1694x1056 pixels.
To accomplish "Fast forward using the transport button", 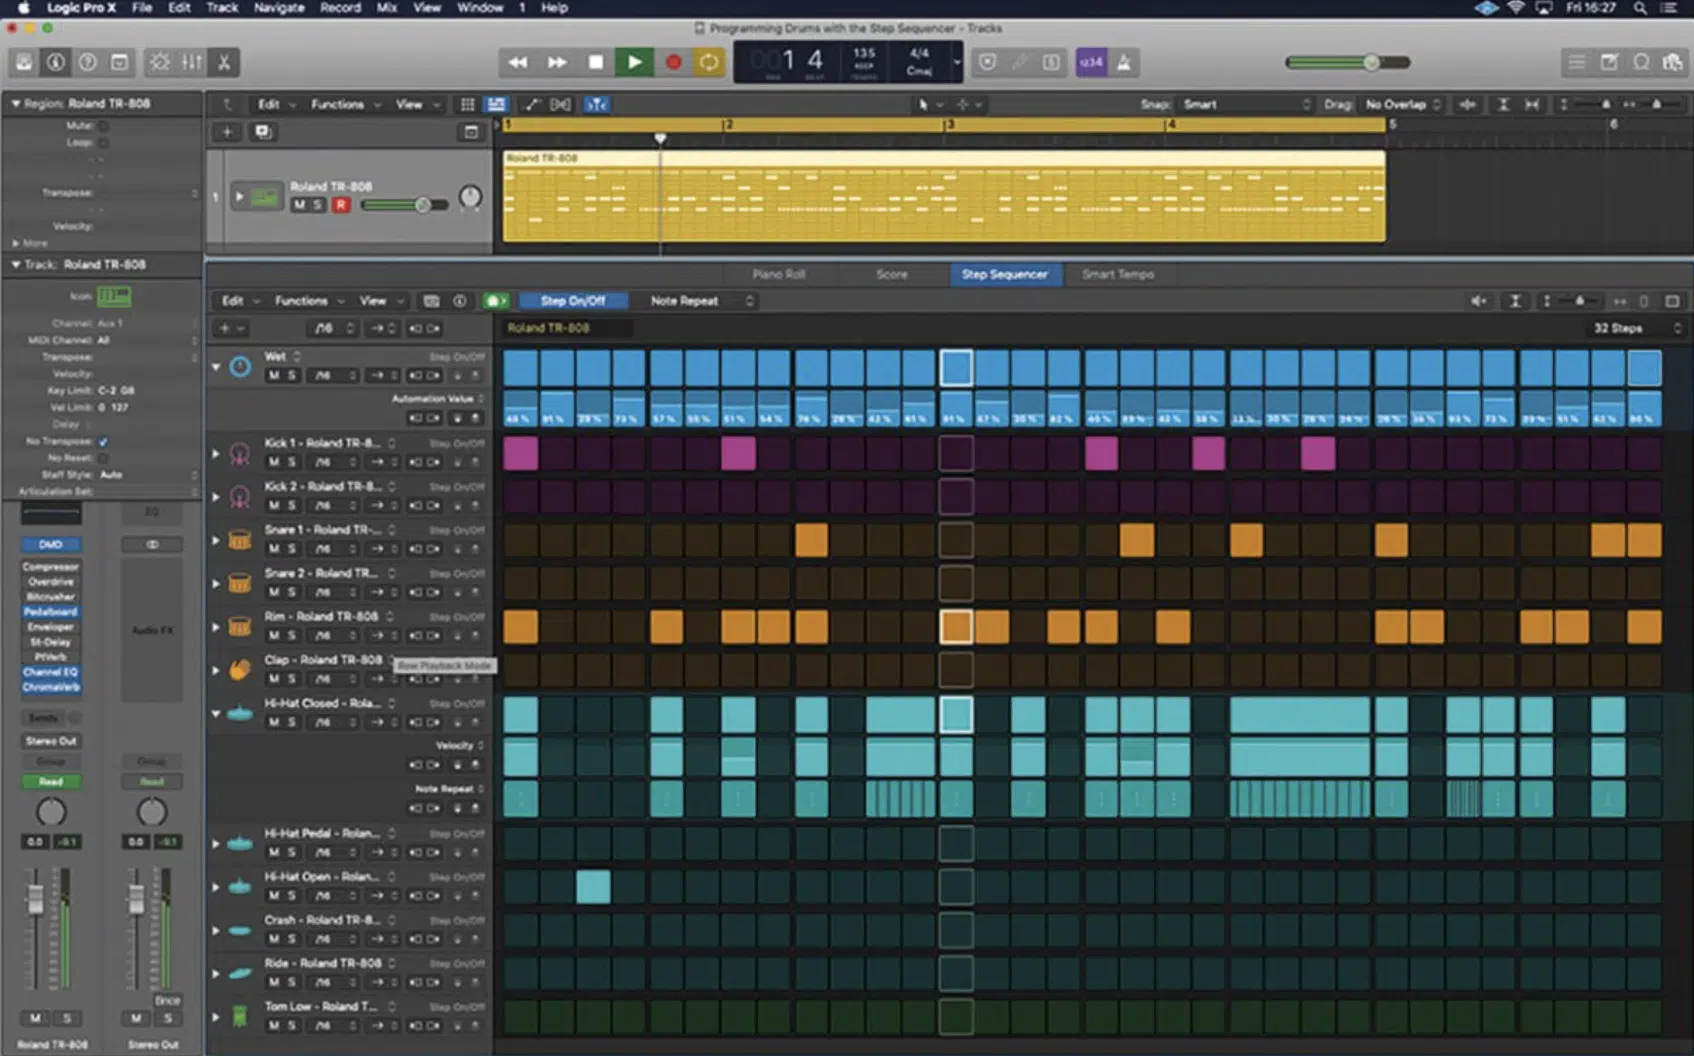I will click(557, 62).
